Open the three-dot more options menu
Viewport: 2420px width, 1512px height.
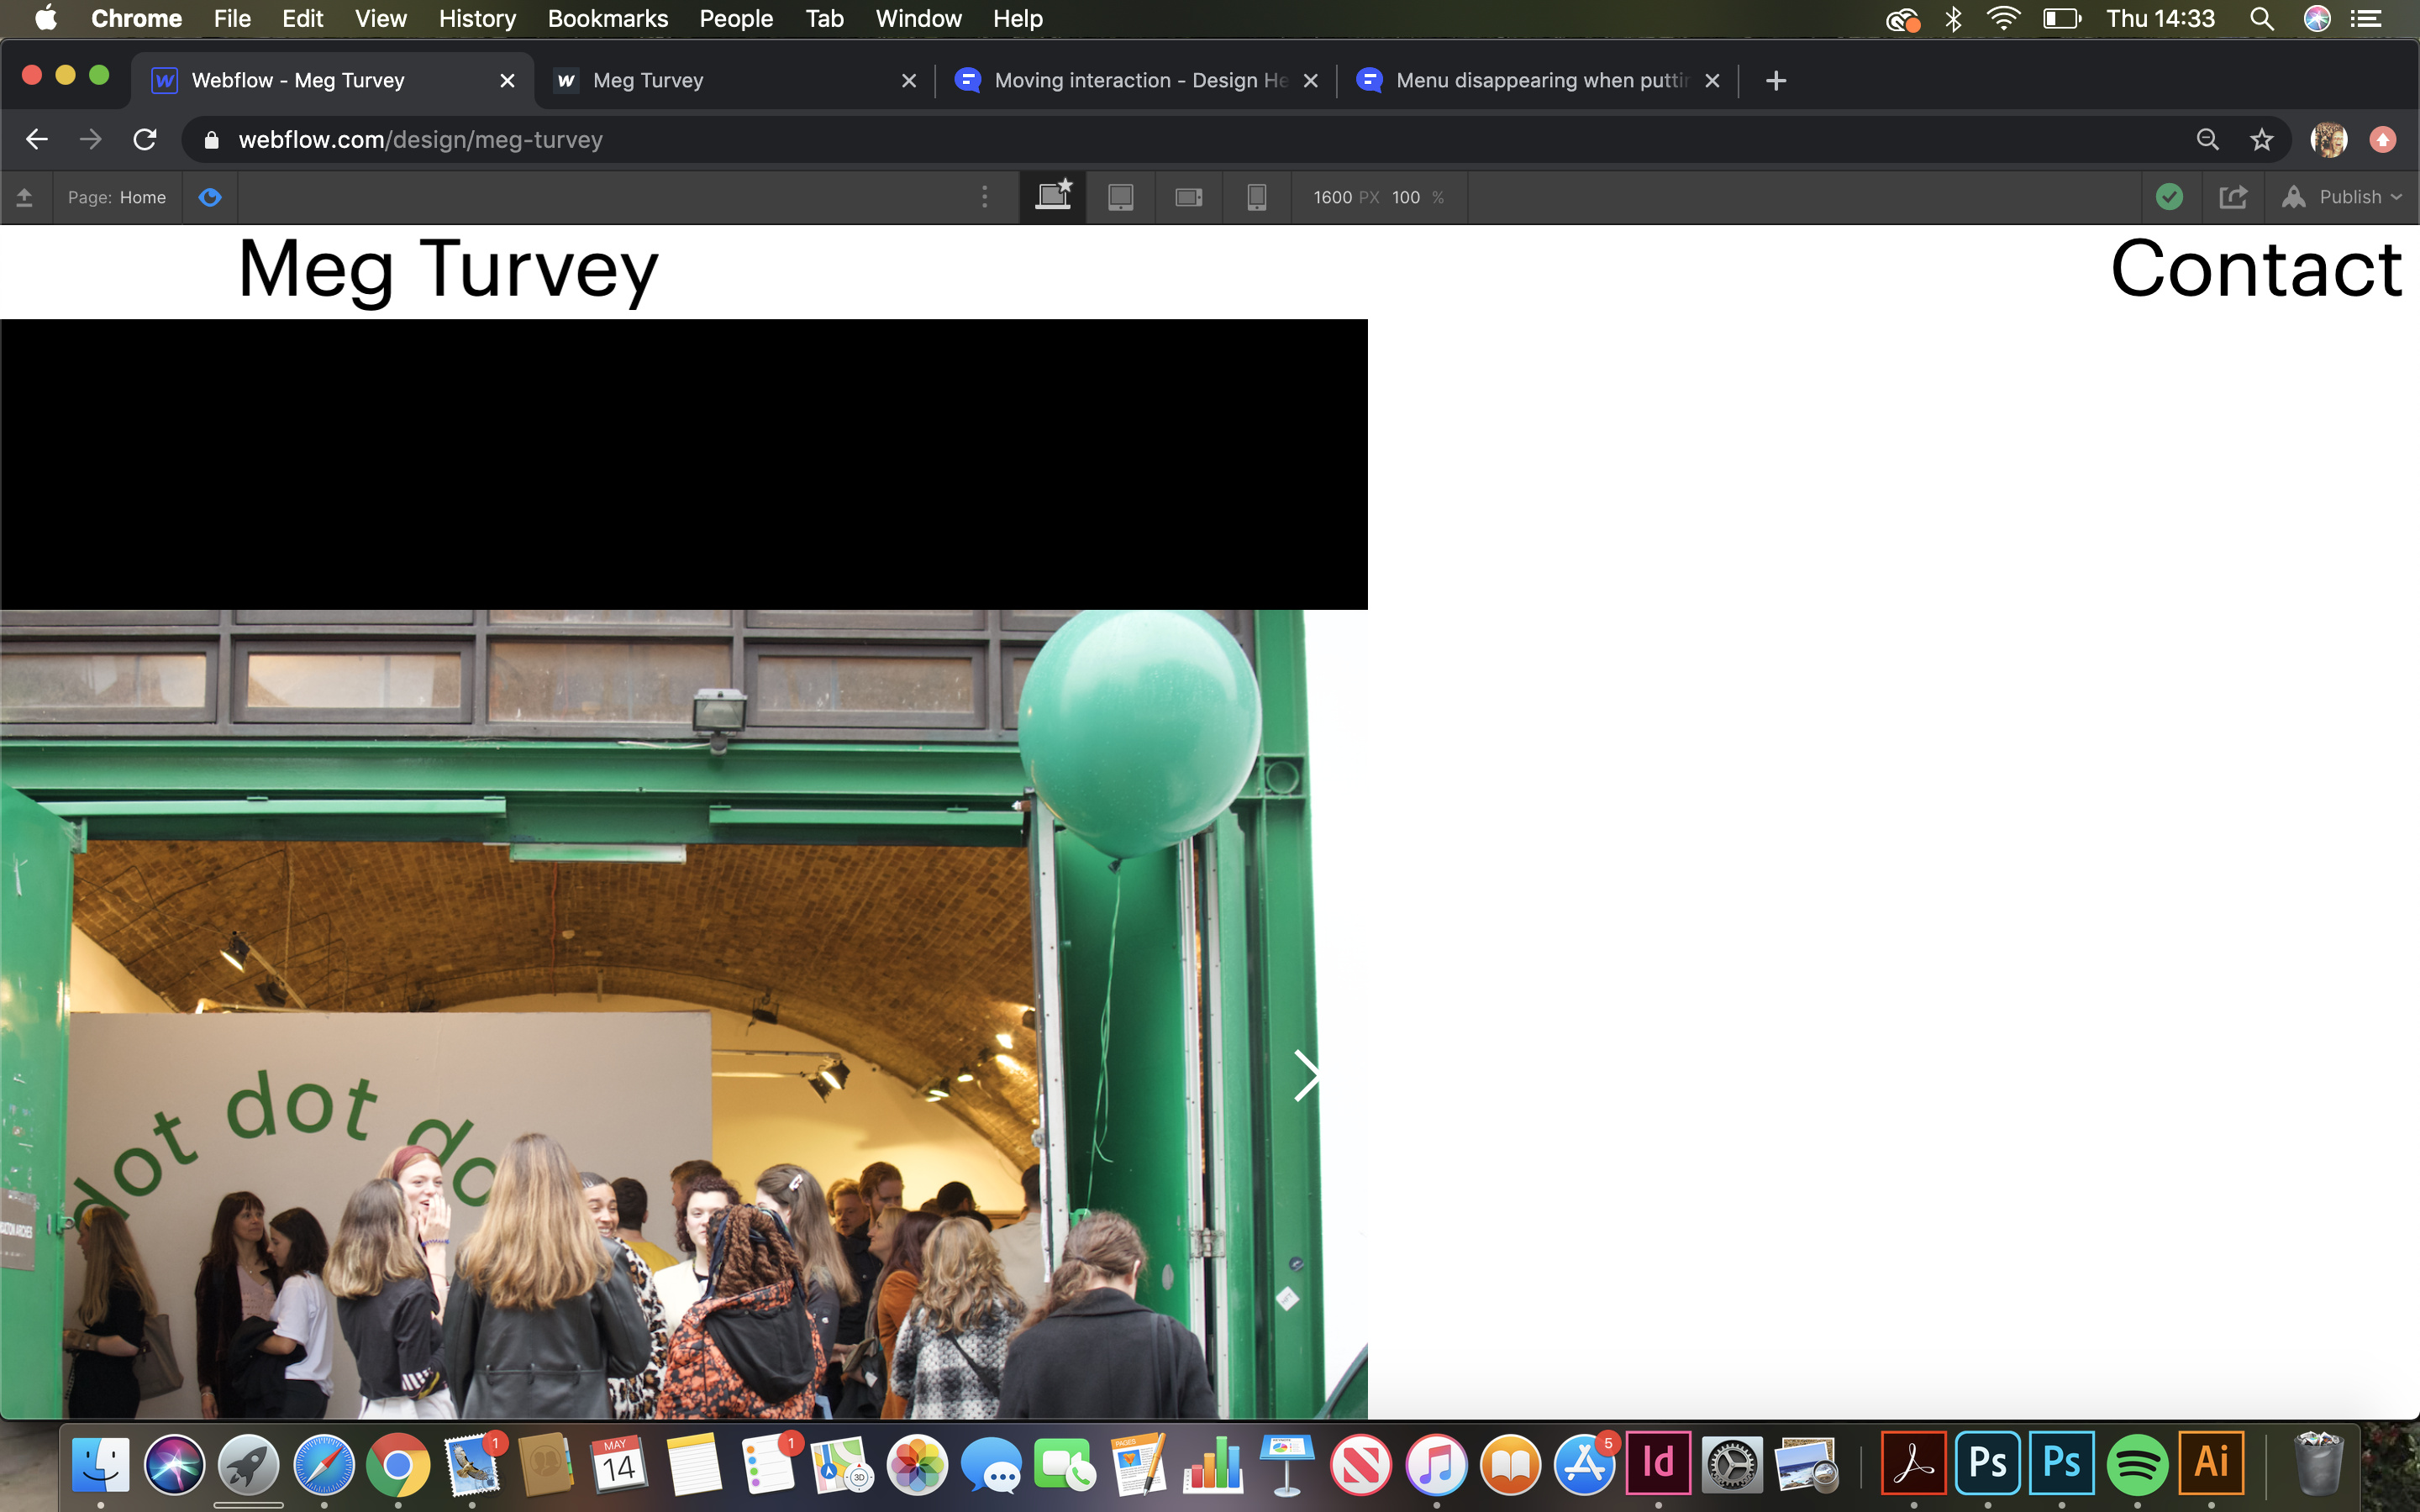pos(985,197)
